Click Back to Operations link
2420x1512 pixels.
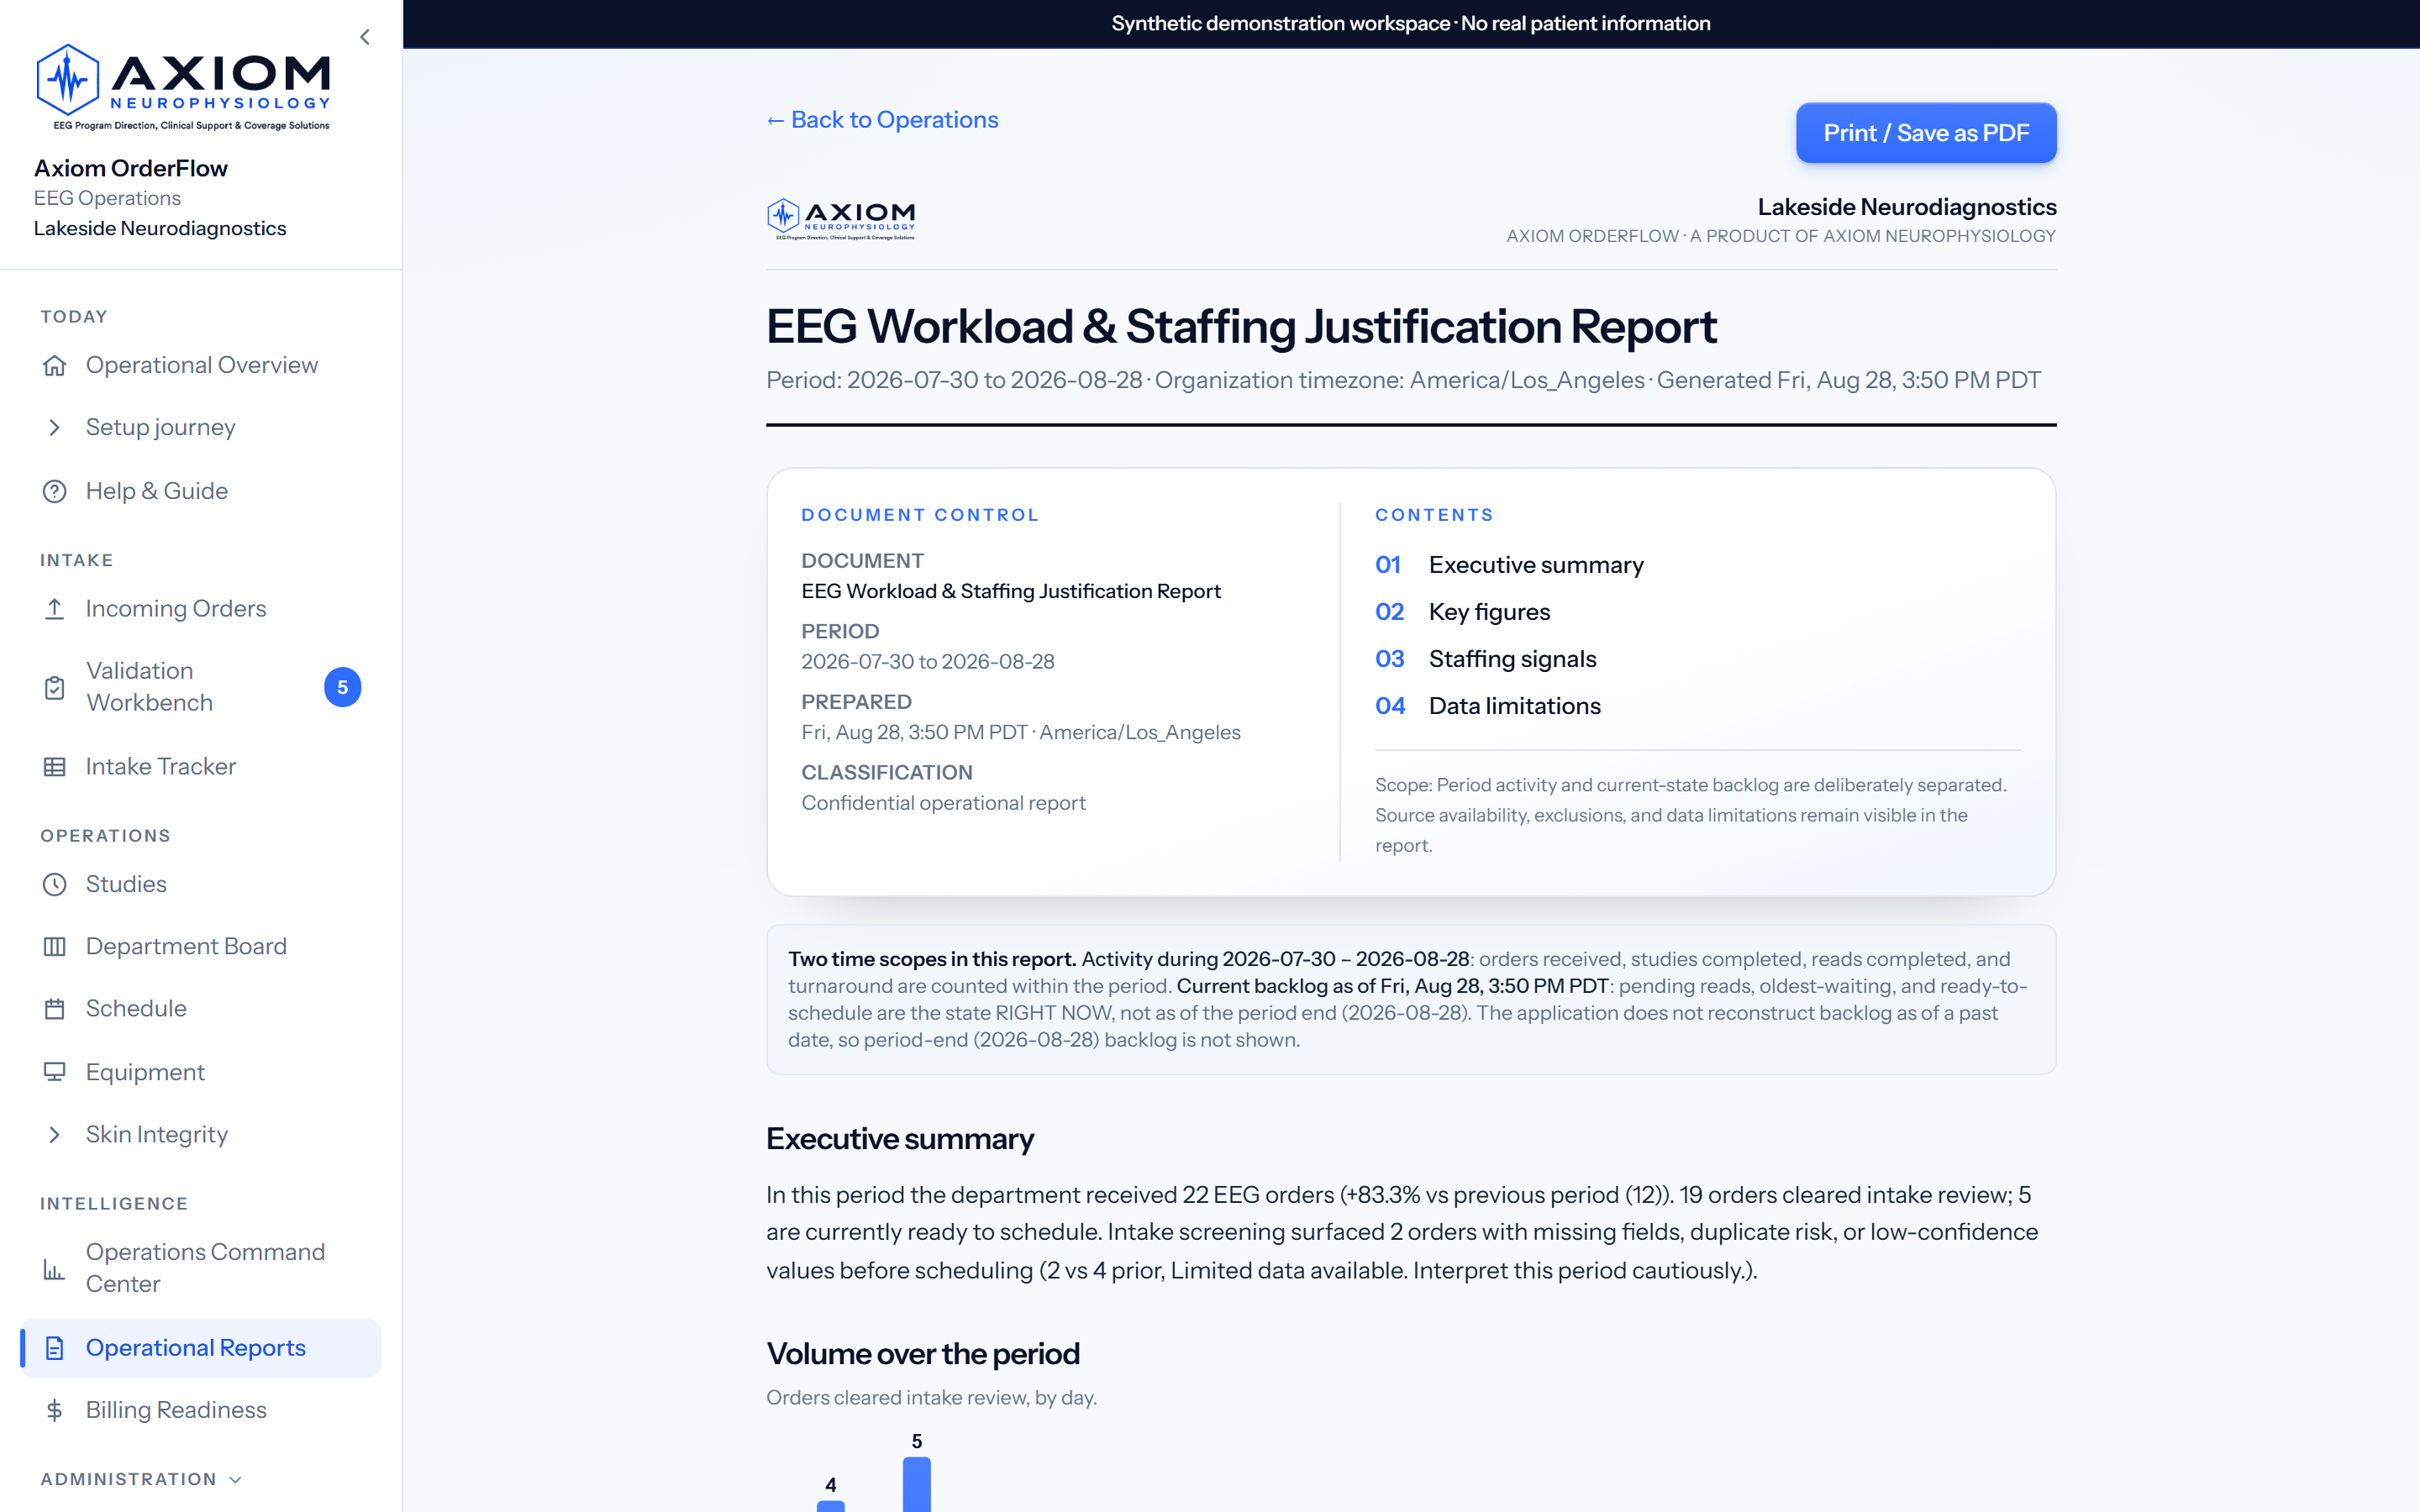pyautogui.click(x=882, y=120)
